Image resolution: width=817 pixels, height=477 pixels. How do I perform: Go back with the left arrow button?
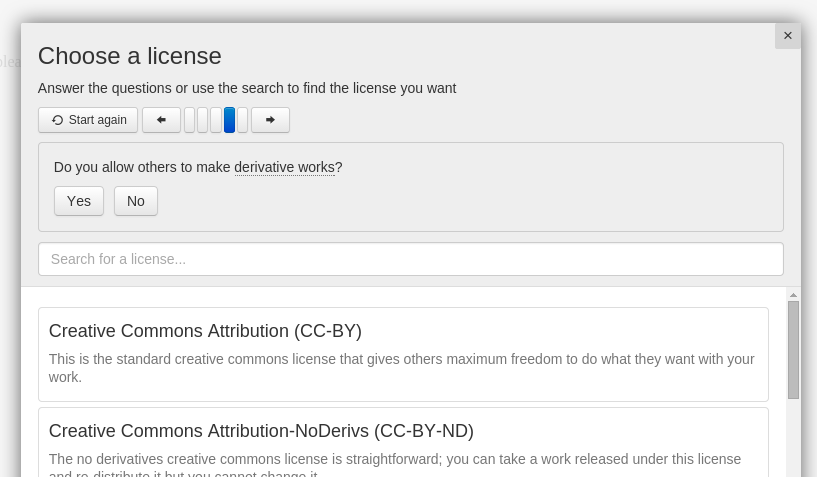(x=161, y=120)
